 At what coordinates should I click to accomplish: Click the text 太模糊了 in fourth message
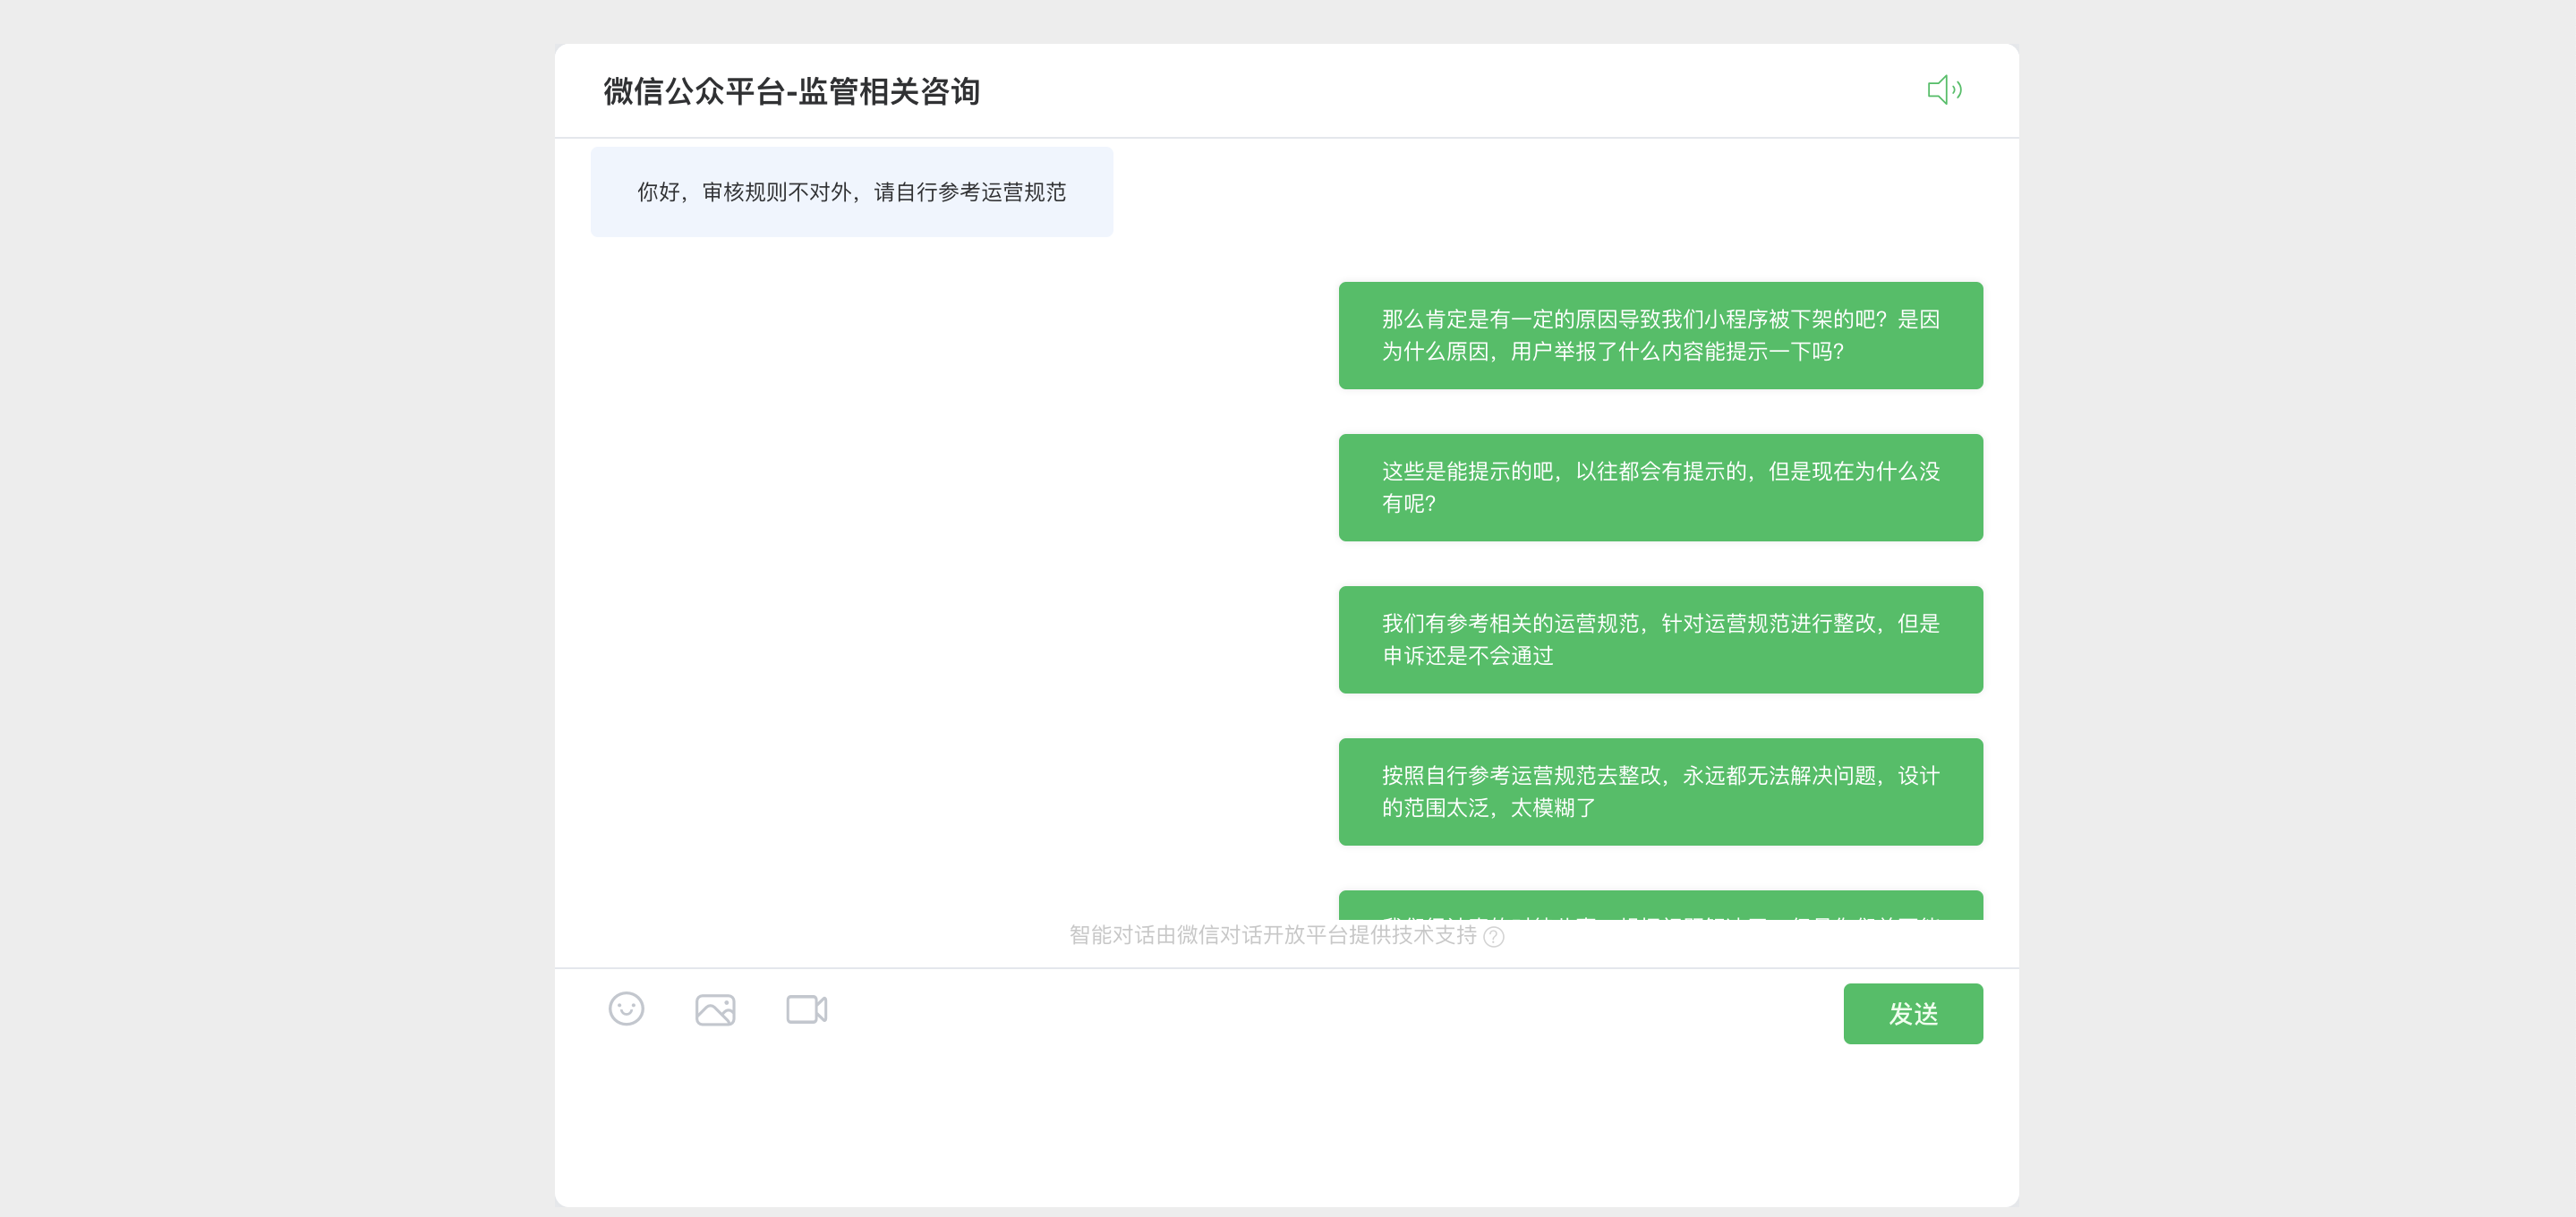(1552, 808)
